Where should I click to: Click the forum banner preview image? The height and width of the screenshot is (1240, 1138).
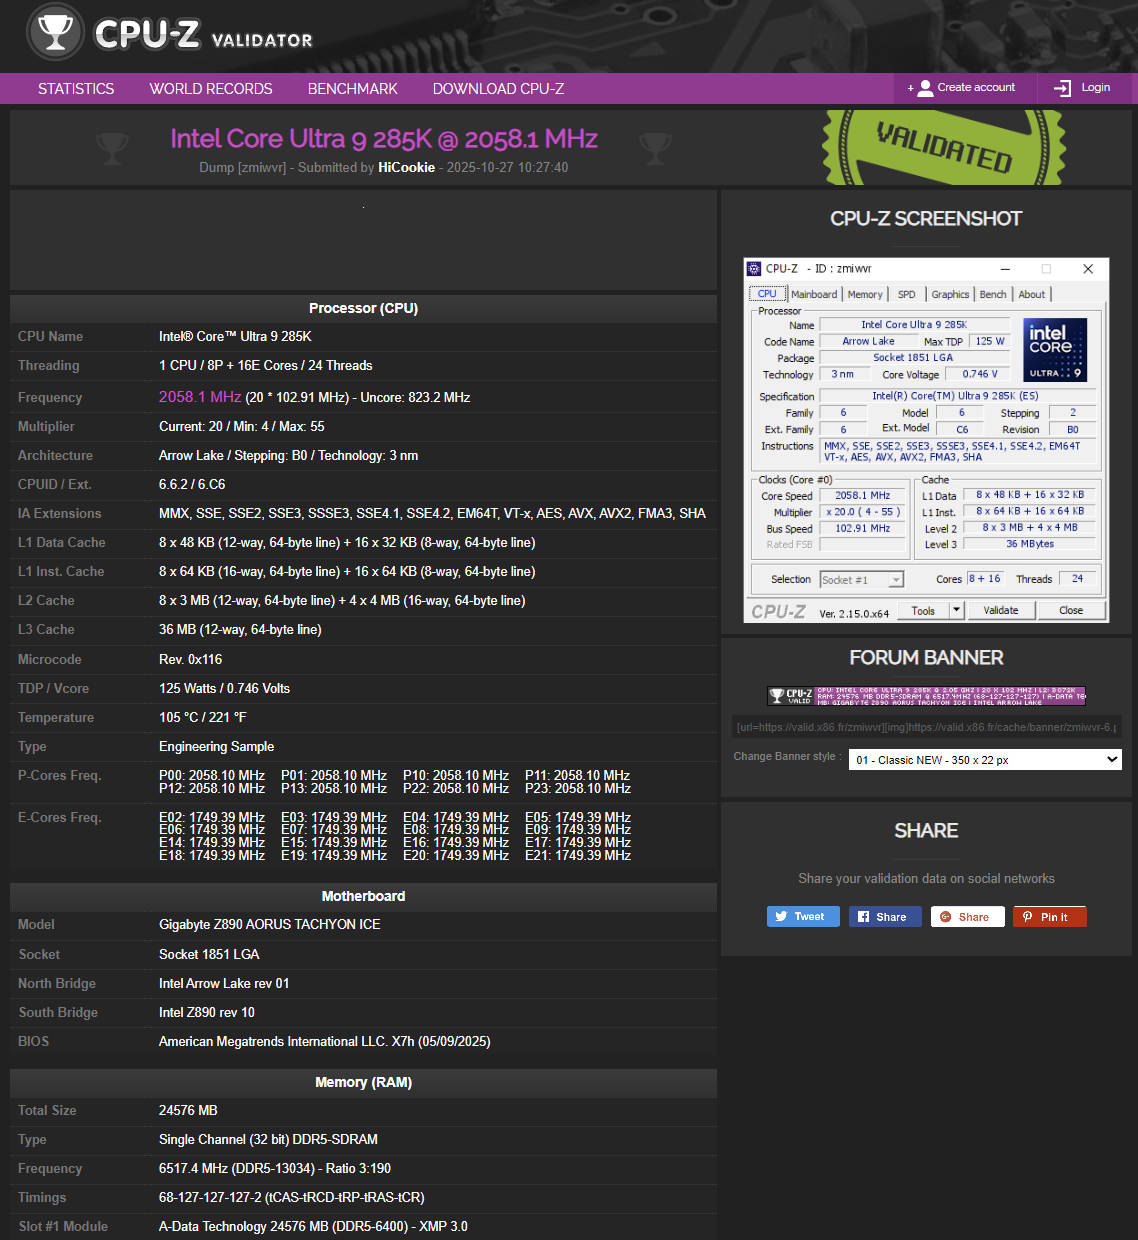(x=926, y=696)
